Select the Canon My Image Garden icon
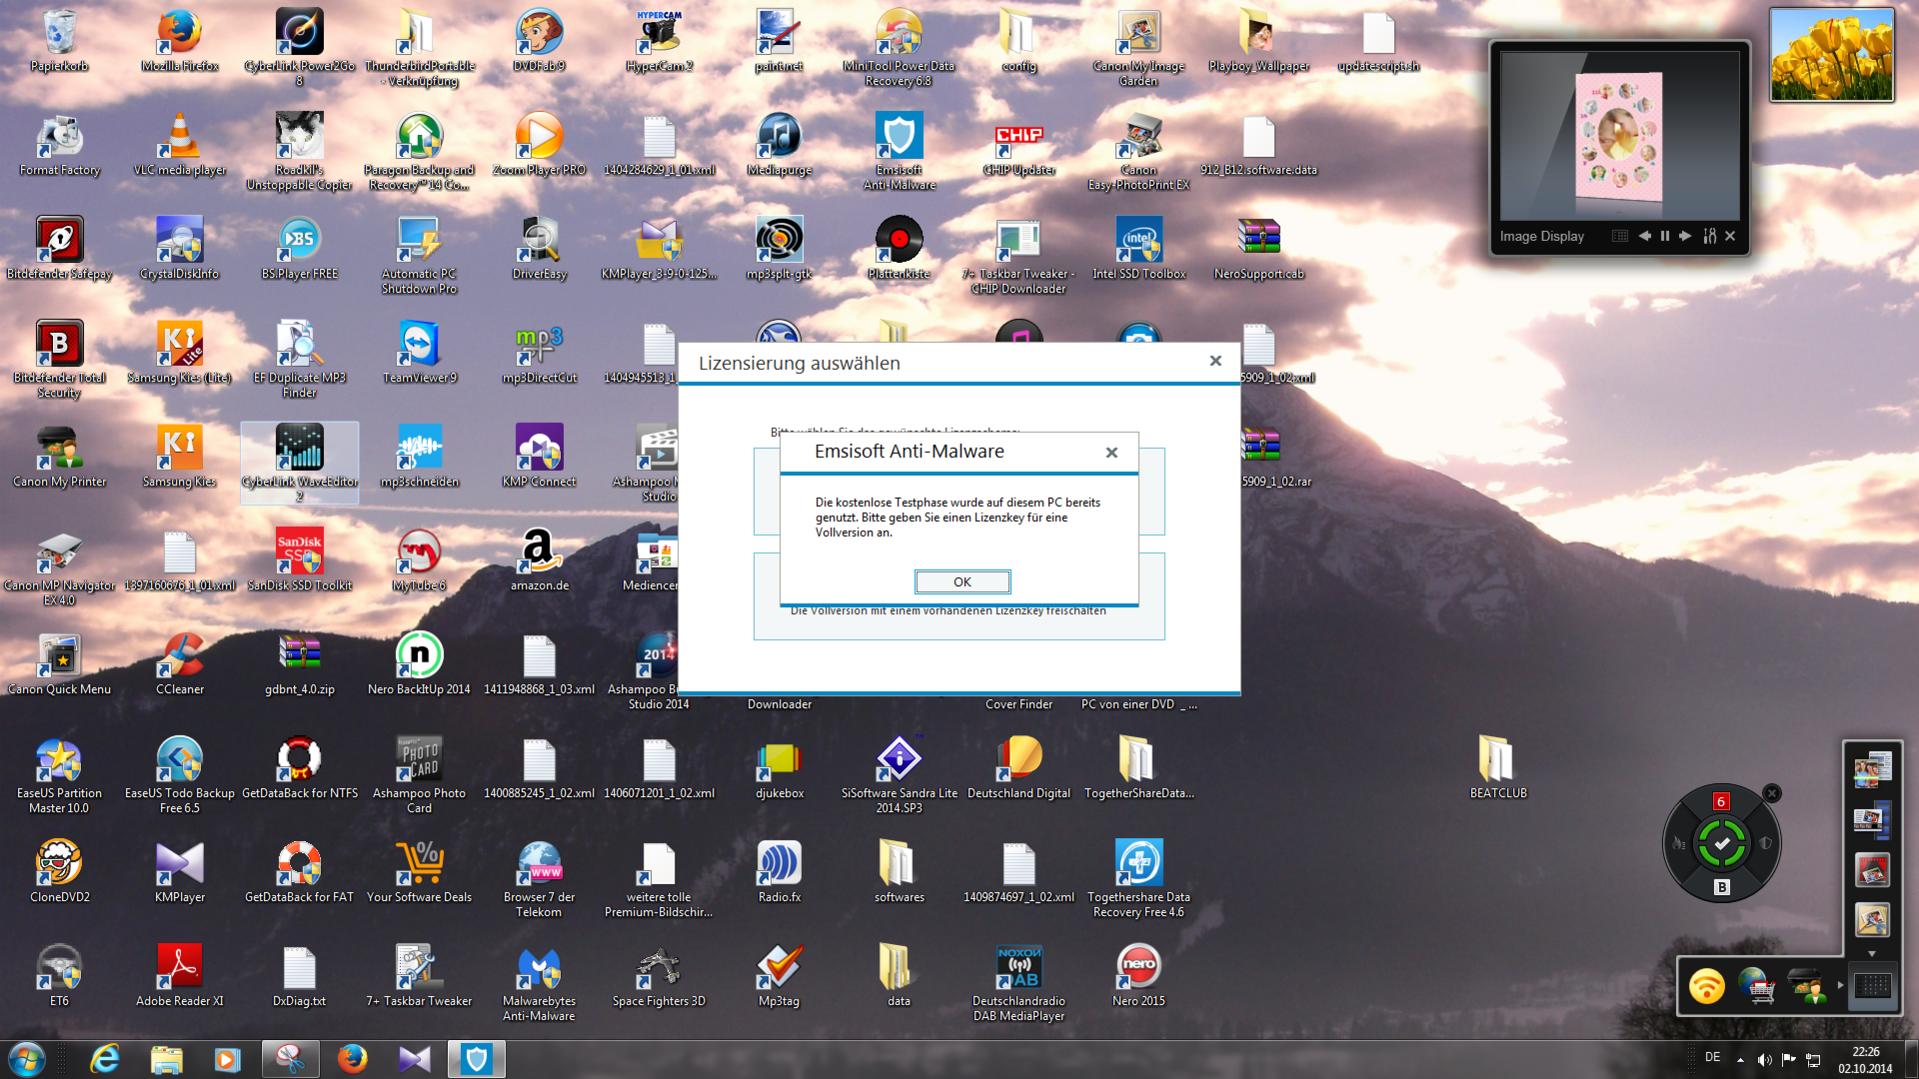1919x1079 pixels. (x=1139, y=47)
